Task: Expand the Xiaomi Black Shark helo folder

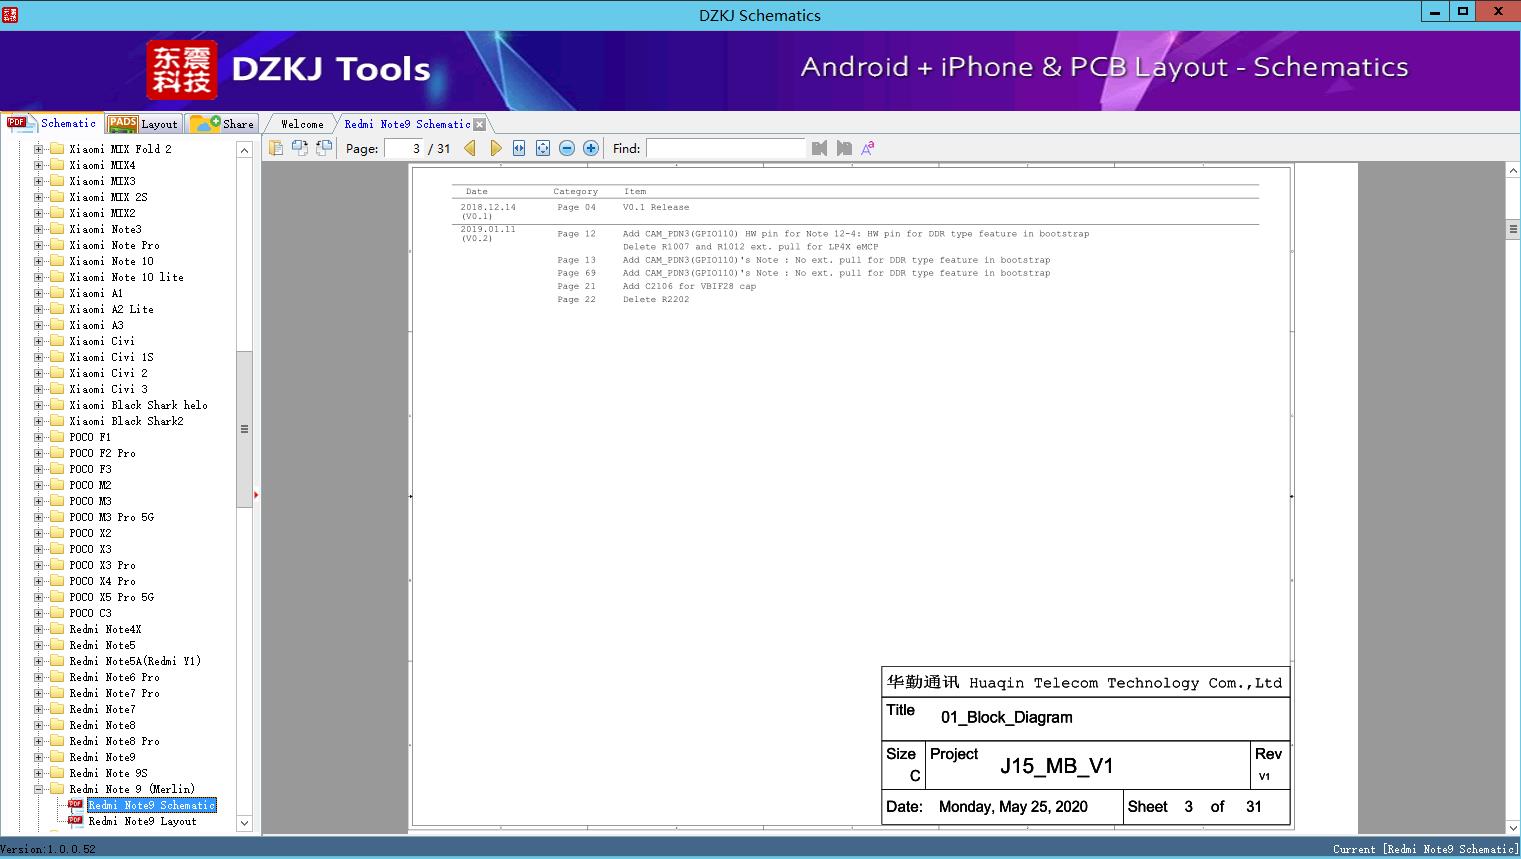Action: [x=39, y=405]
